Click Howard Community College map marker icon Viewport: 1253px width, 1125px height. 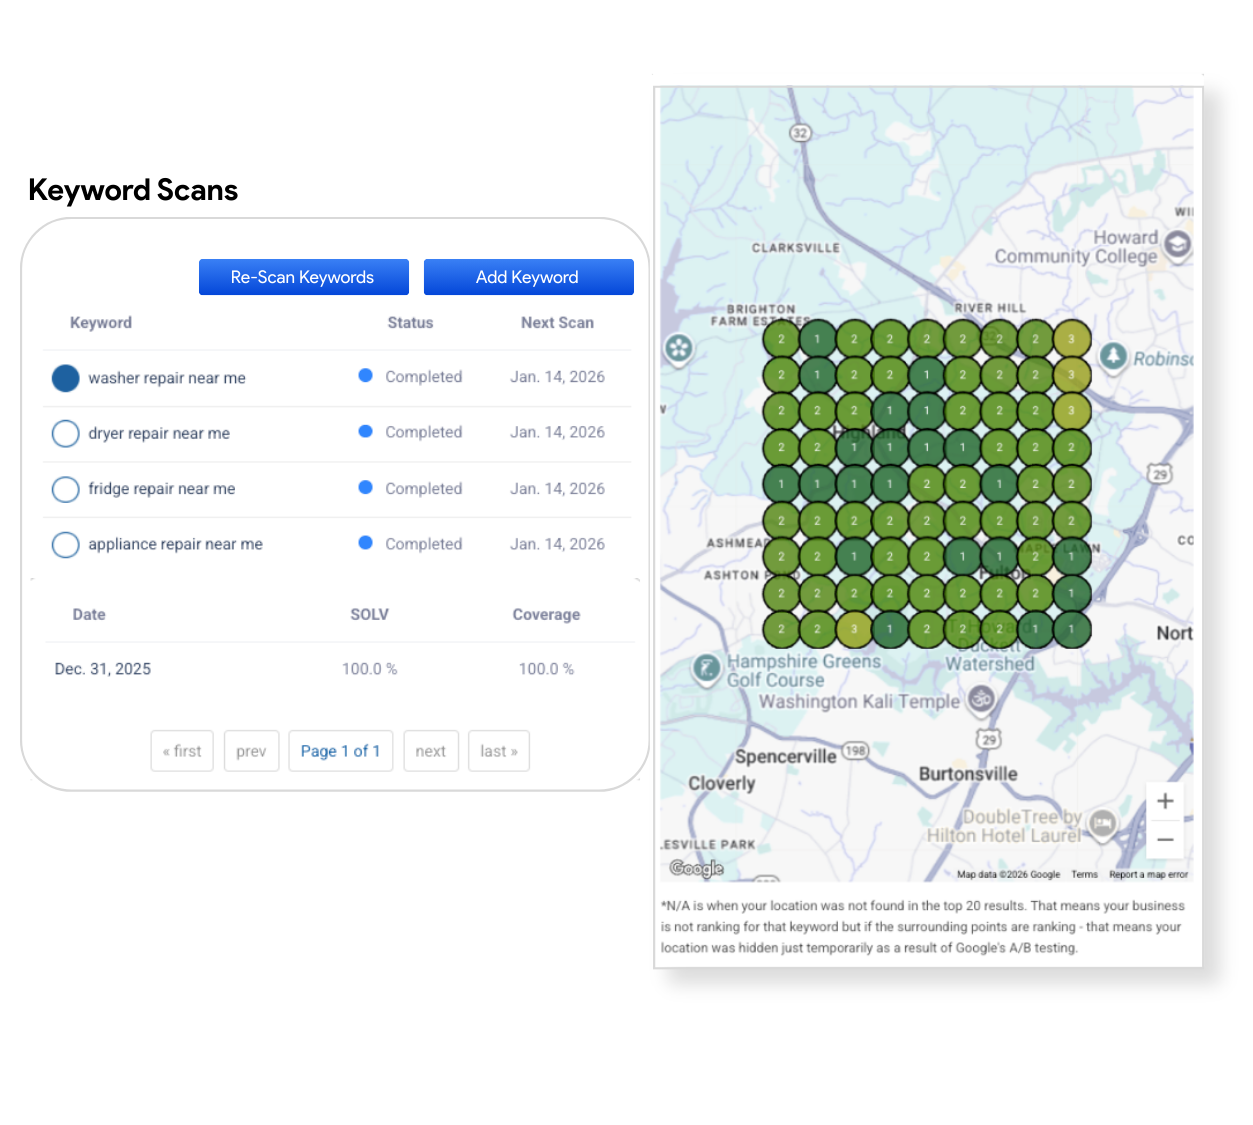coord(1179,244)
